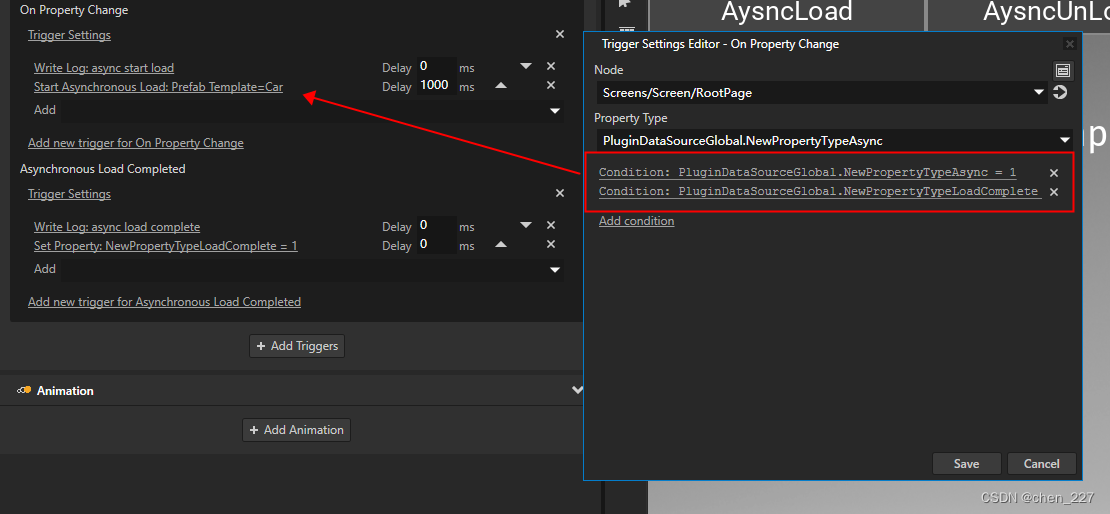Open Trigger Settings under Asynchronous Load Completed
Image resolution: width=1110 pixels, height=514 pixels.
(69, 194)
